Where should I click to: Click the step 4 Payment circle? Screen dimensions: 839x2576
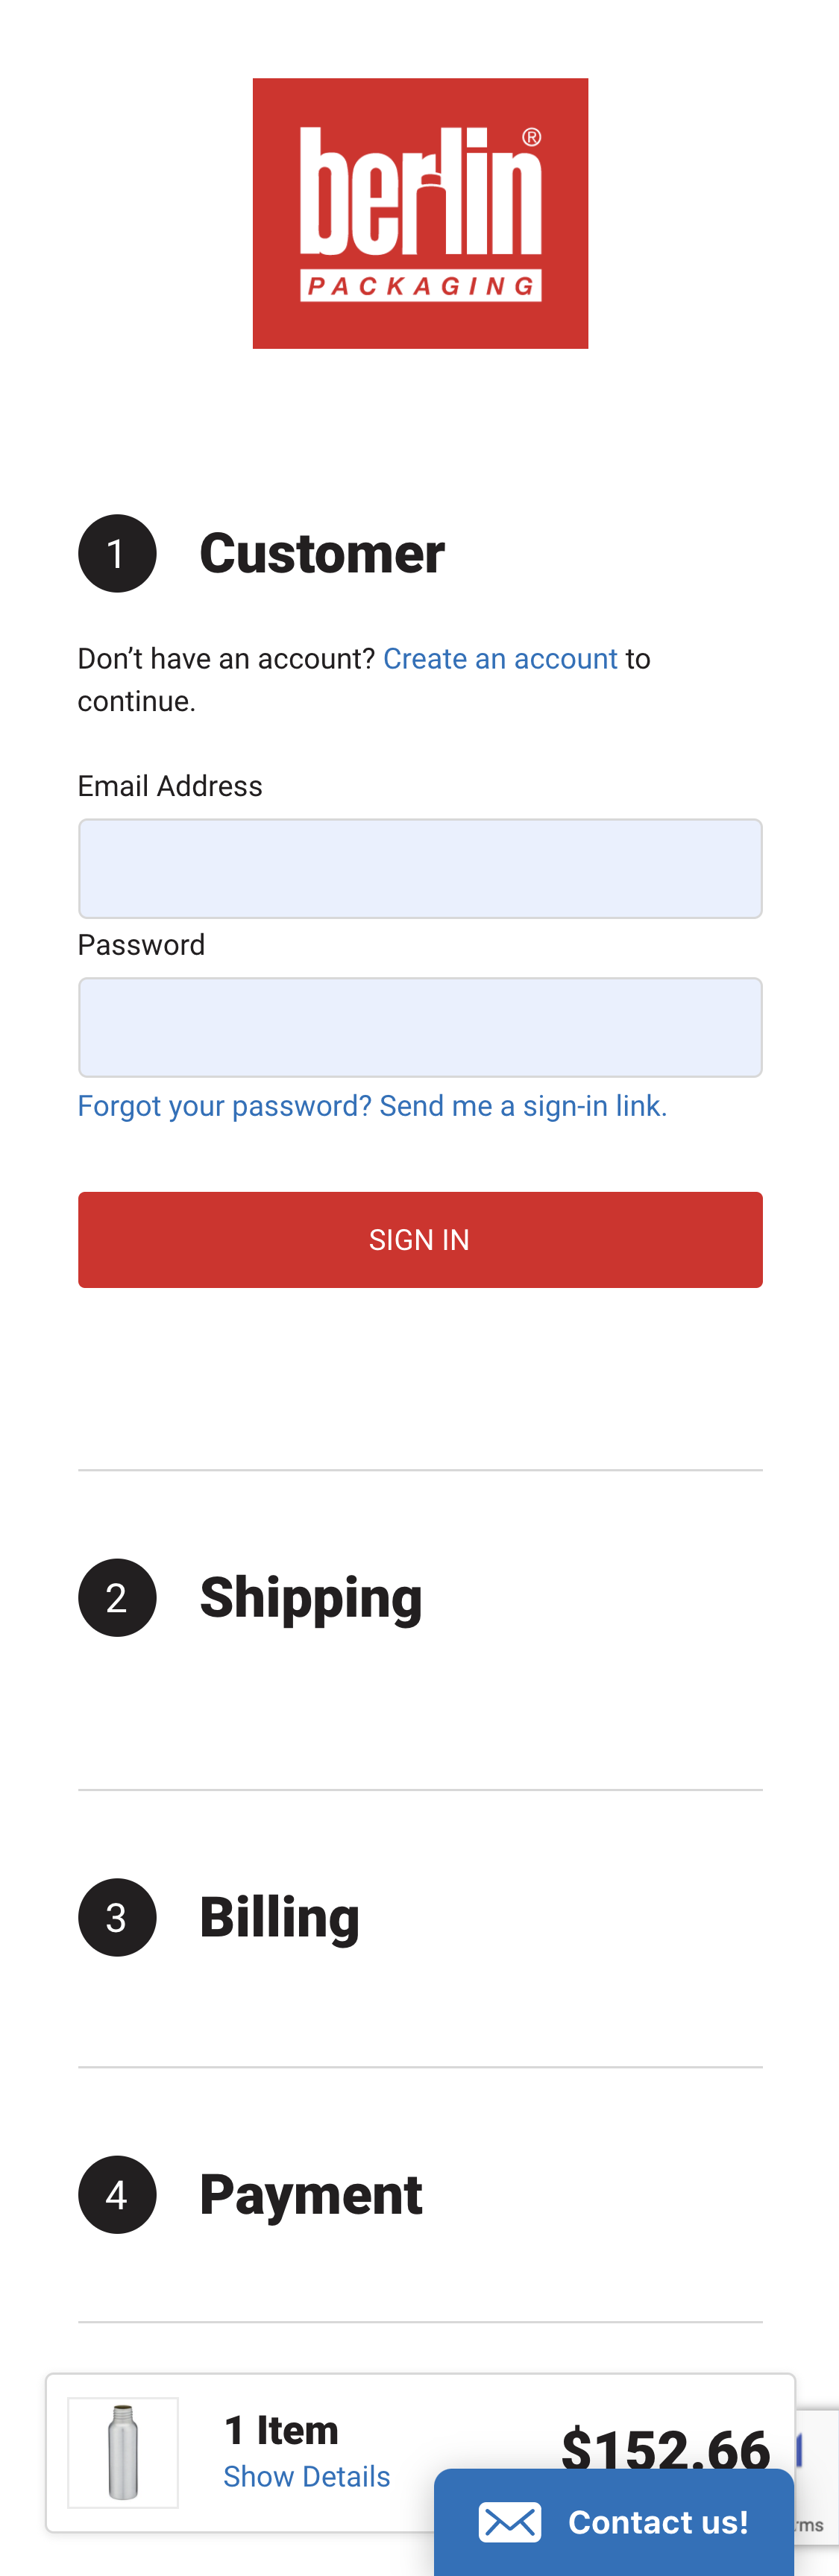click(116, 2196)
